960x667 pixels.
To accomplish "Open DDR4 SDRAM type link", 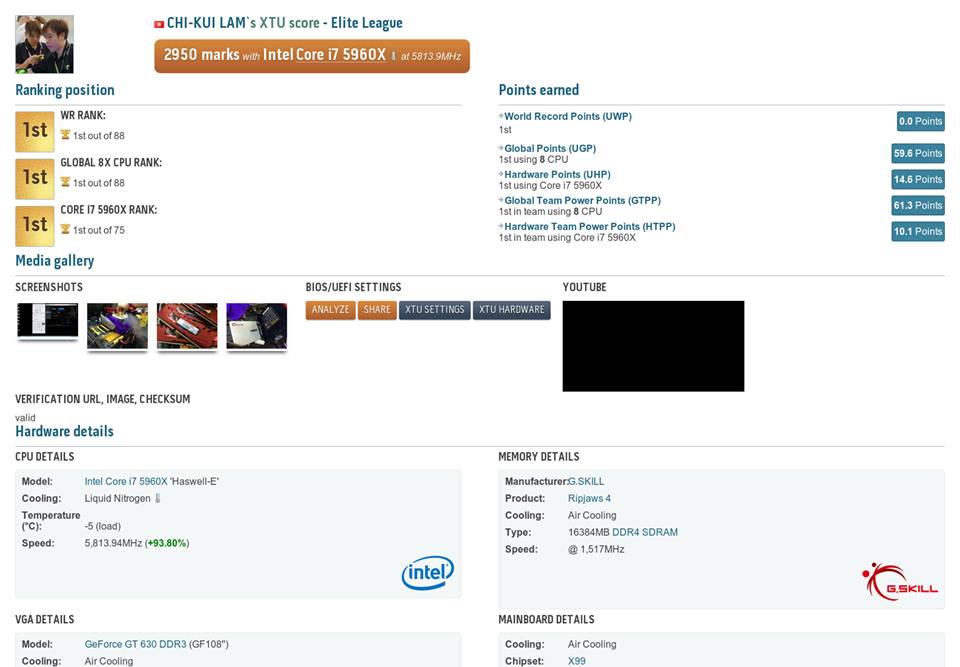I will pos(645,532).
